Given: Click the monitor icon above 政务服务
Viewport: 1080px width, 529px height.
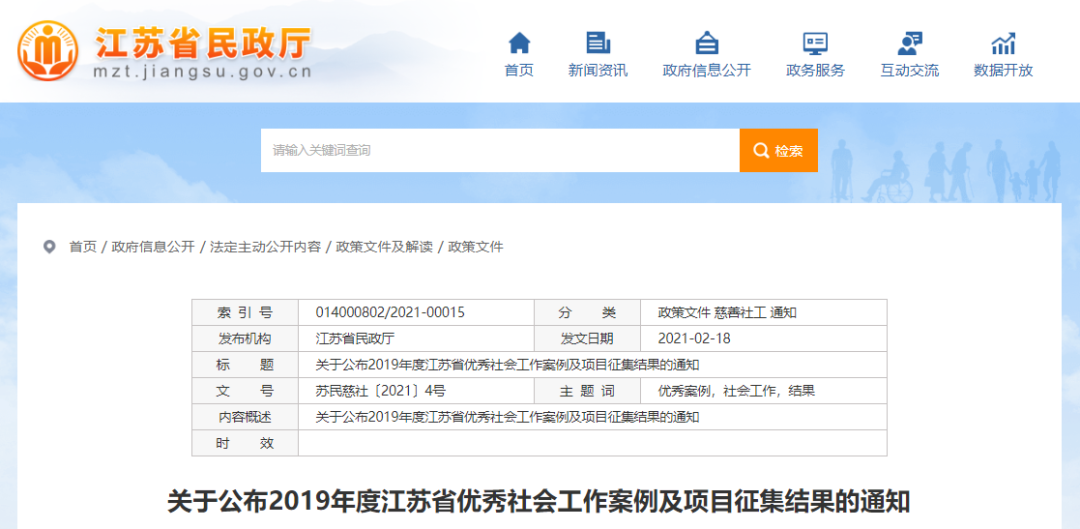Looking at the screenshot, I should click(815, 43).
